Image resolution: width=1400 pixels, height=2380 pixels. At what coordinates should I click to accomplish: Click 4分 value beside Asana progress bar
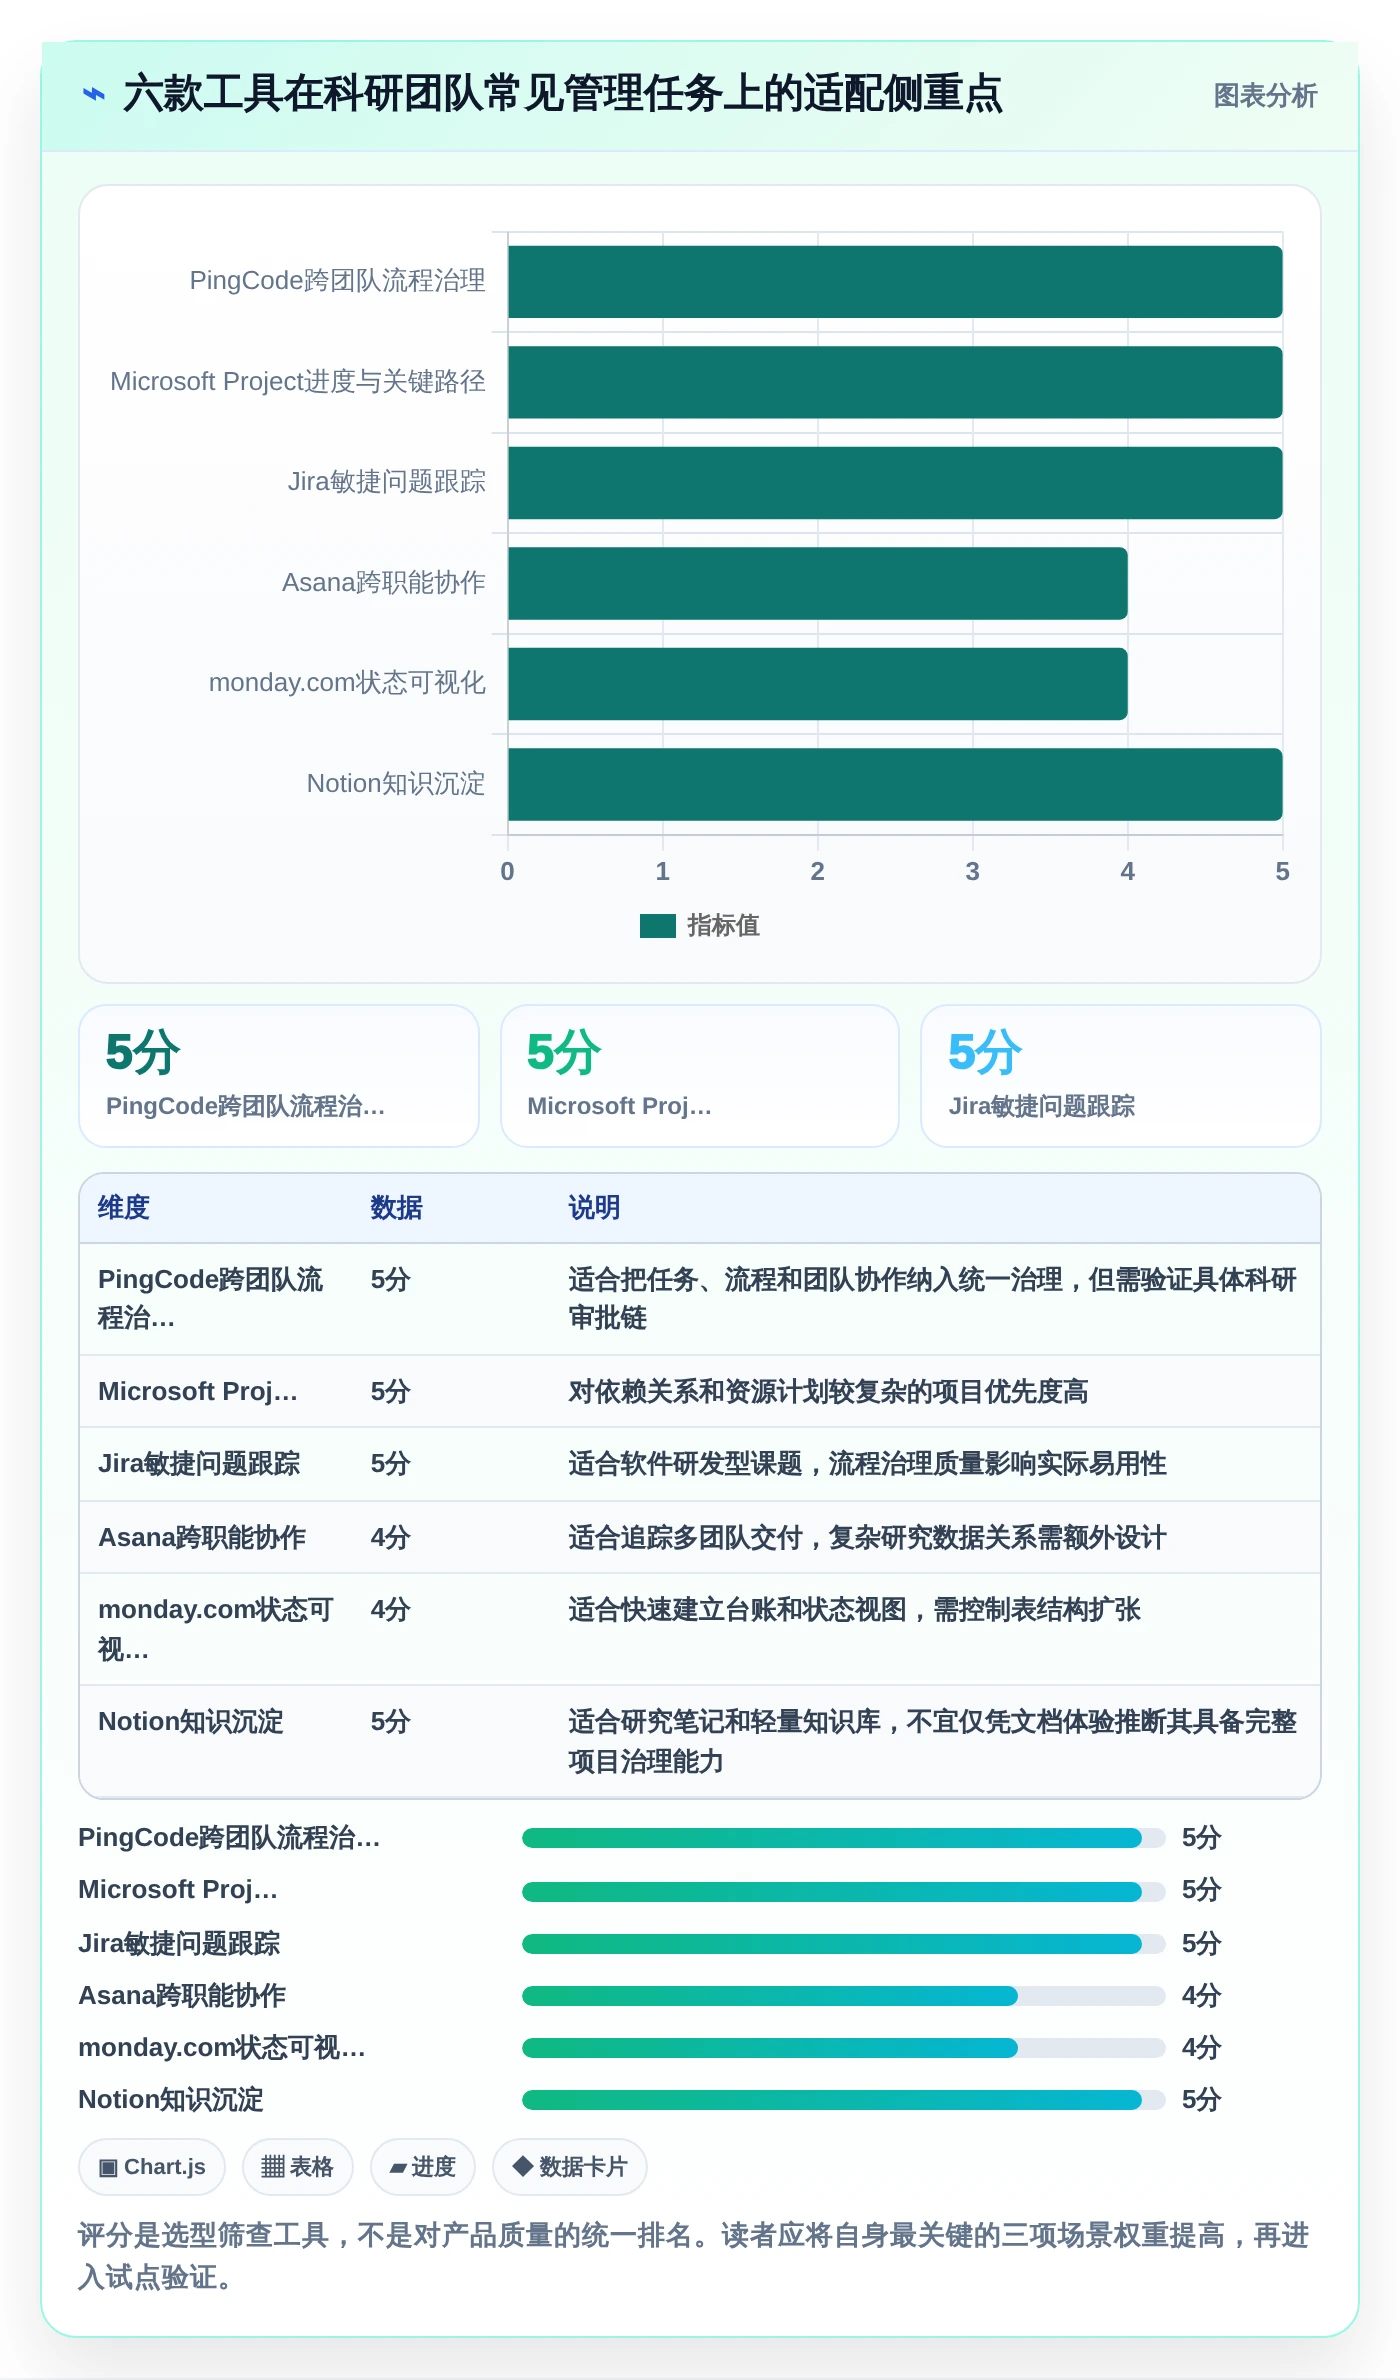pyautogui.click(x=1201, y=1996)
